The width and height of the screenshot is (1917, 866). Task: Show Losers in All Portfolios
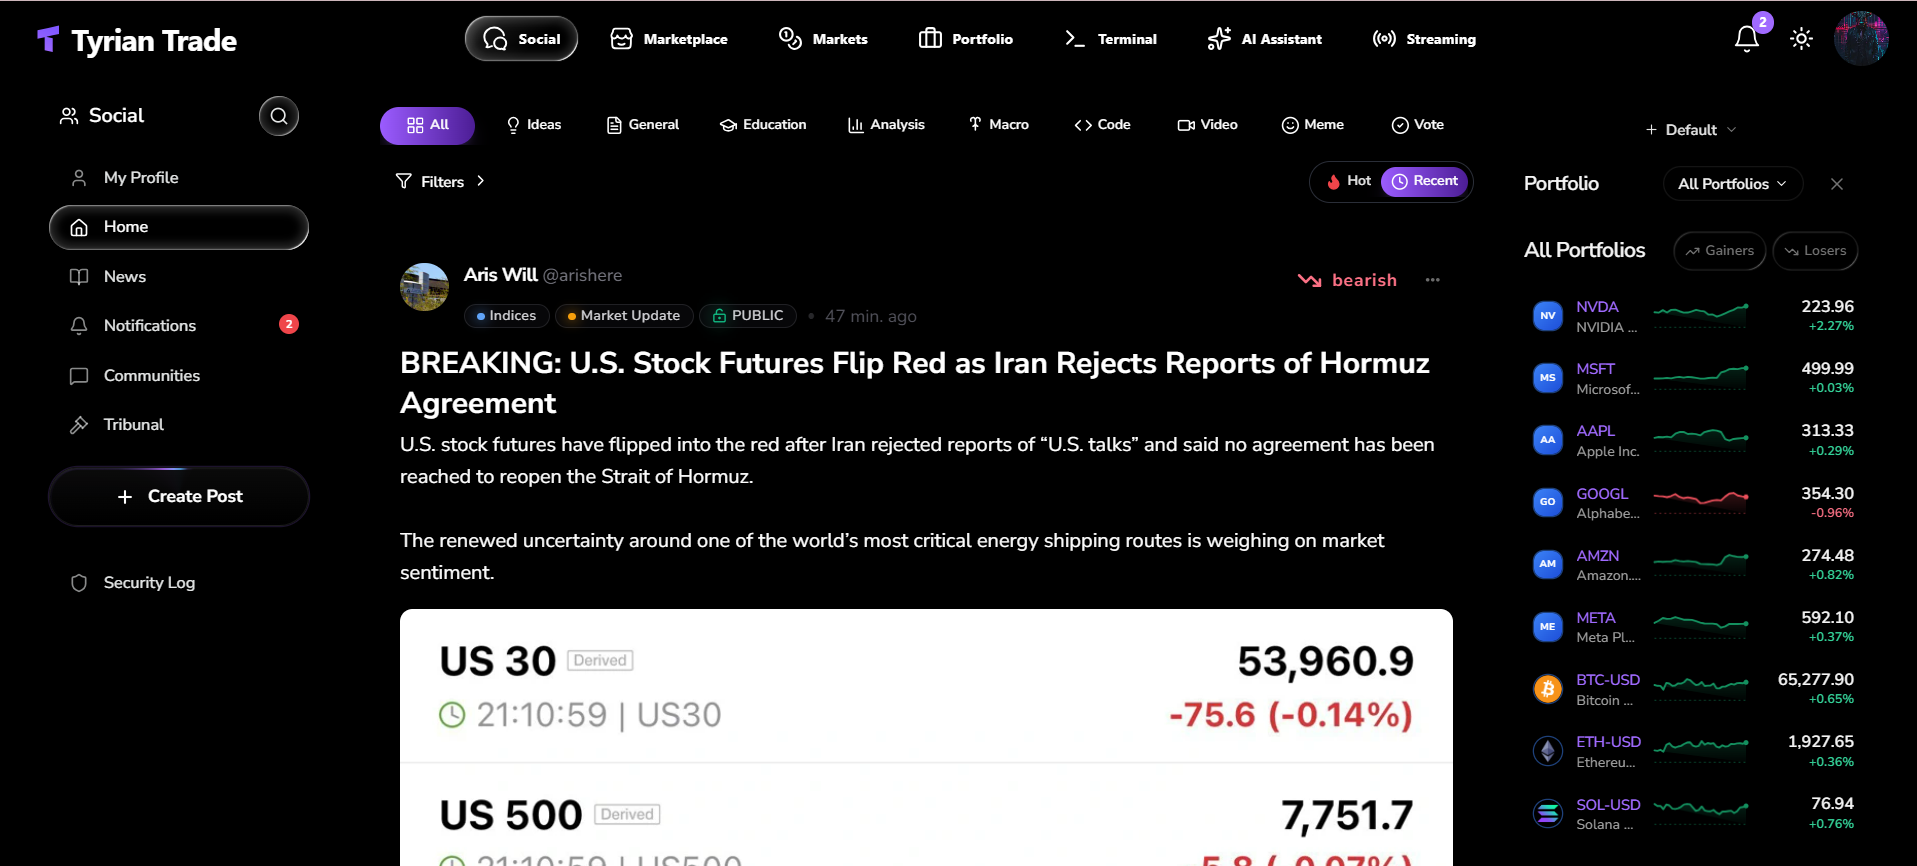click(x=1815, y=251)
